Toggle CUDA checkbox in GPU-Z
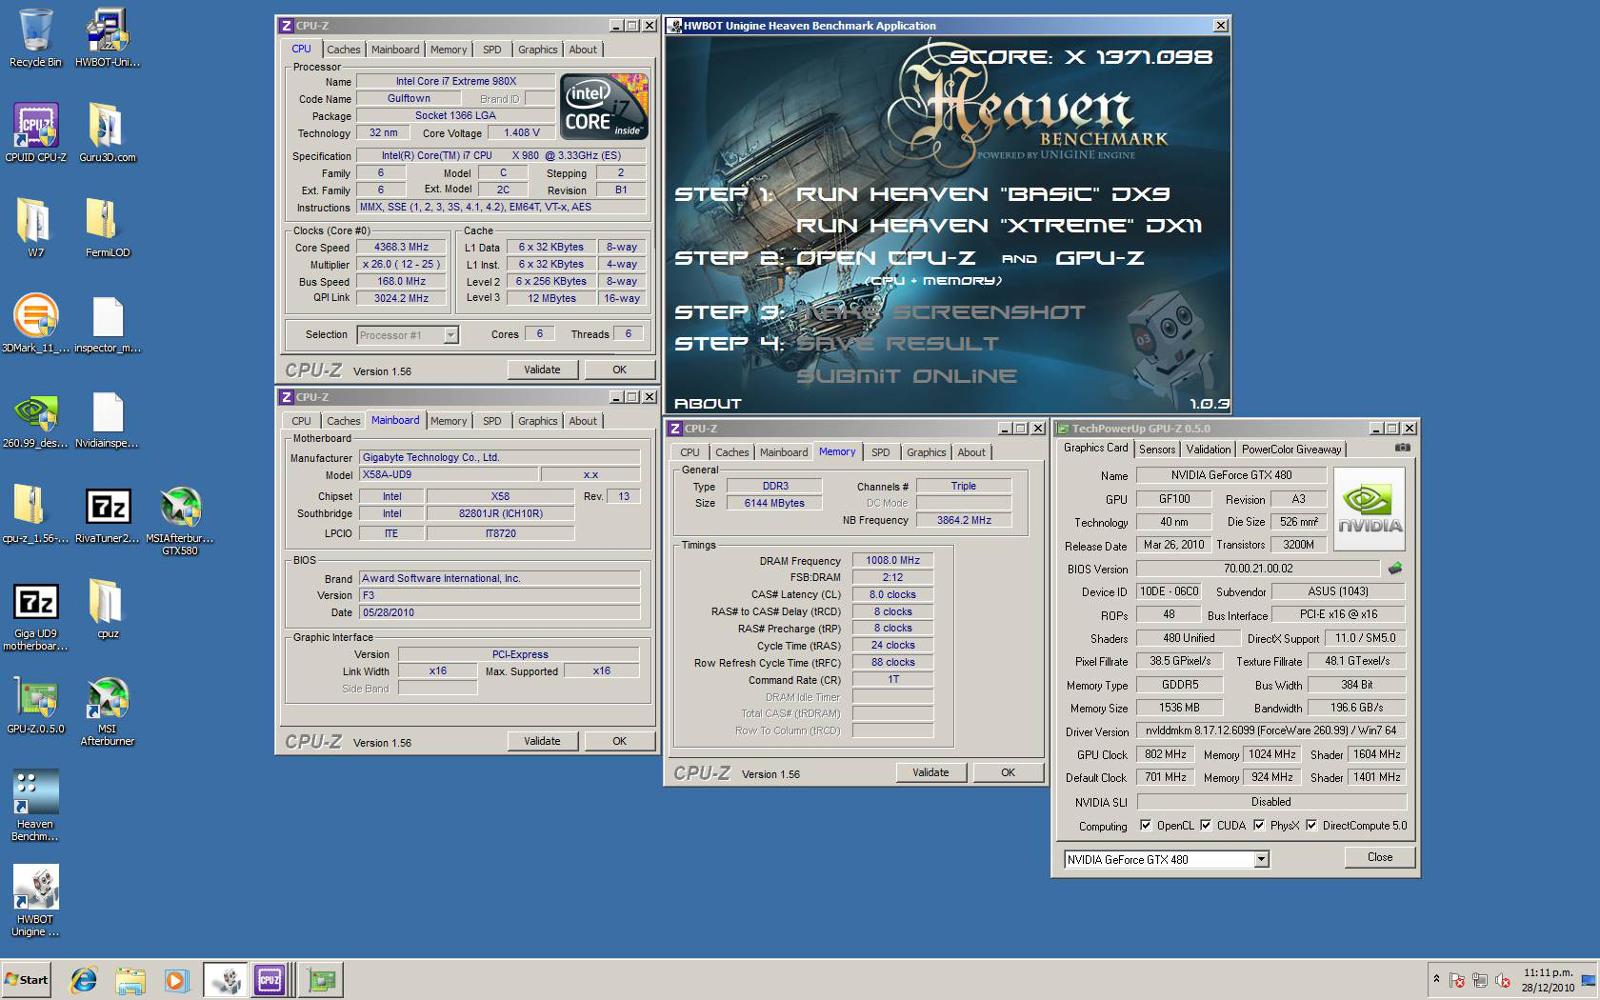Image resolution: width=1600 pixels, height=1000 pixels. [1206, 825]
